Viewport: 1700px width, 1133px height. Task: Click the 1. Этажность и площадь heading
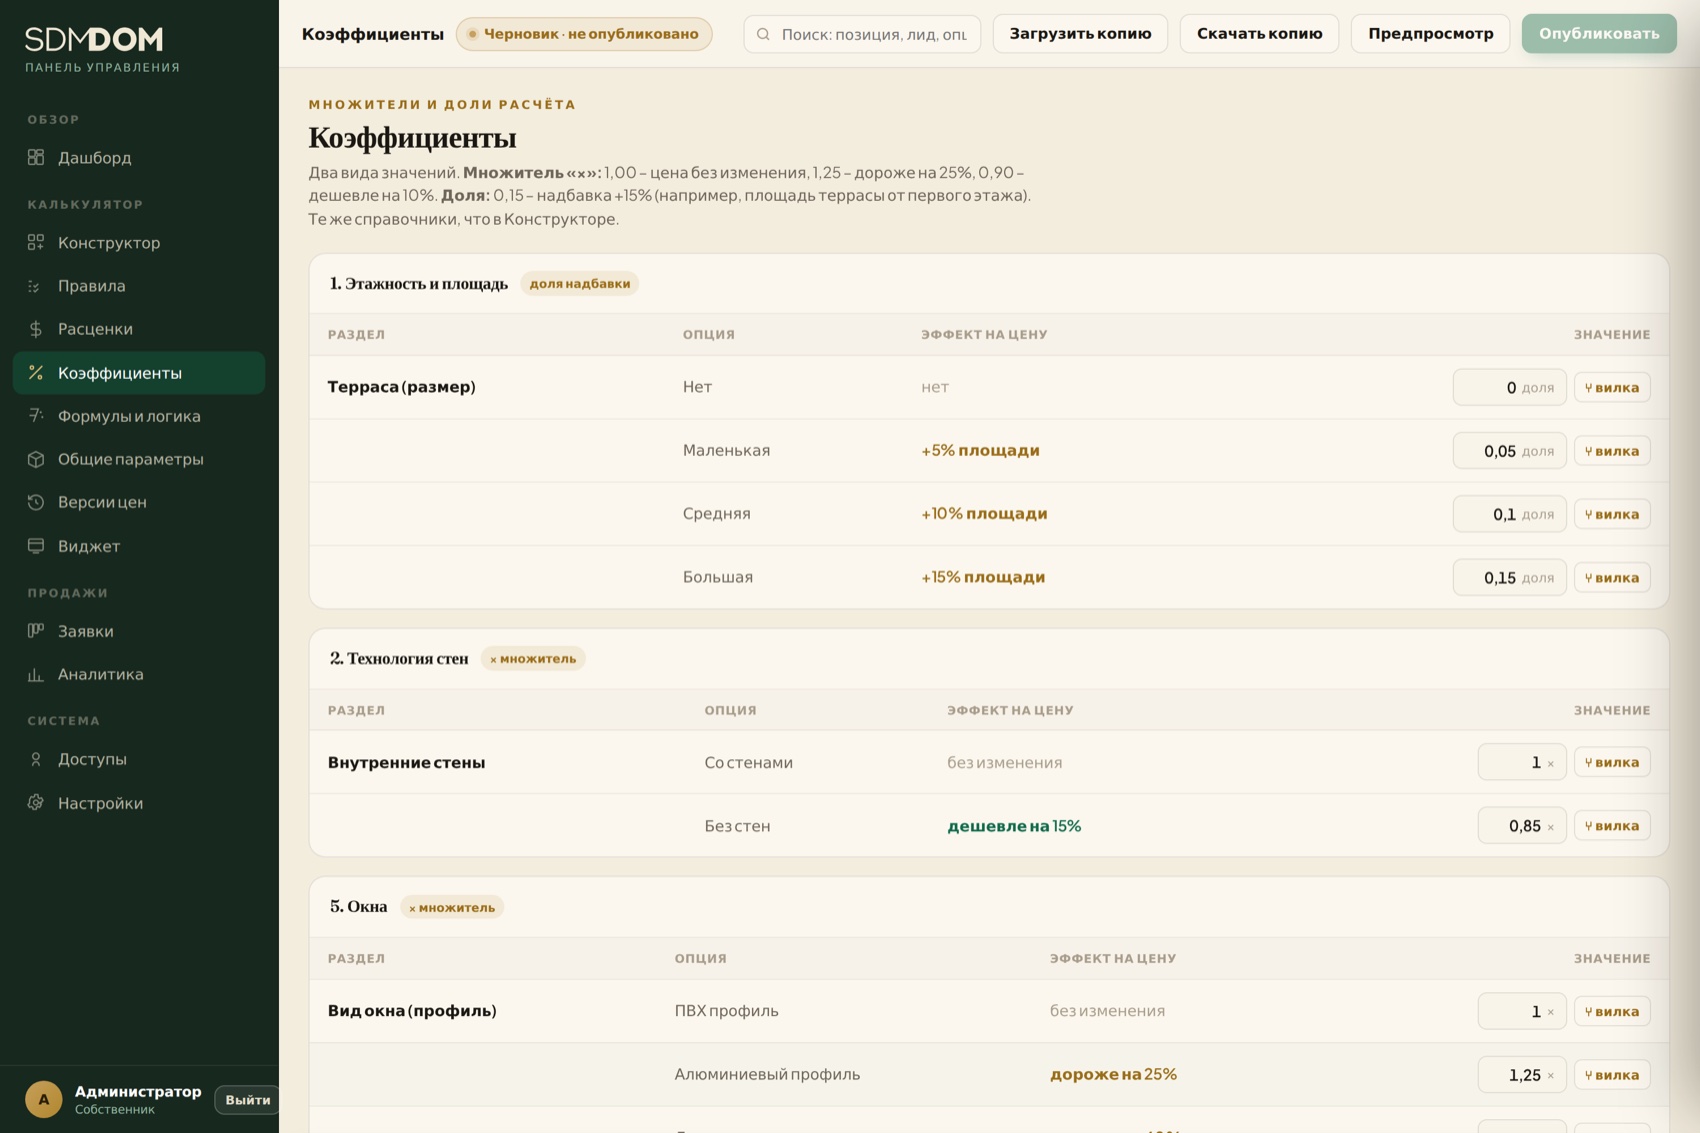(x=419, y=284)
